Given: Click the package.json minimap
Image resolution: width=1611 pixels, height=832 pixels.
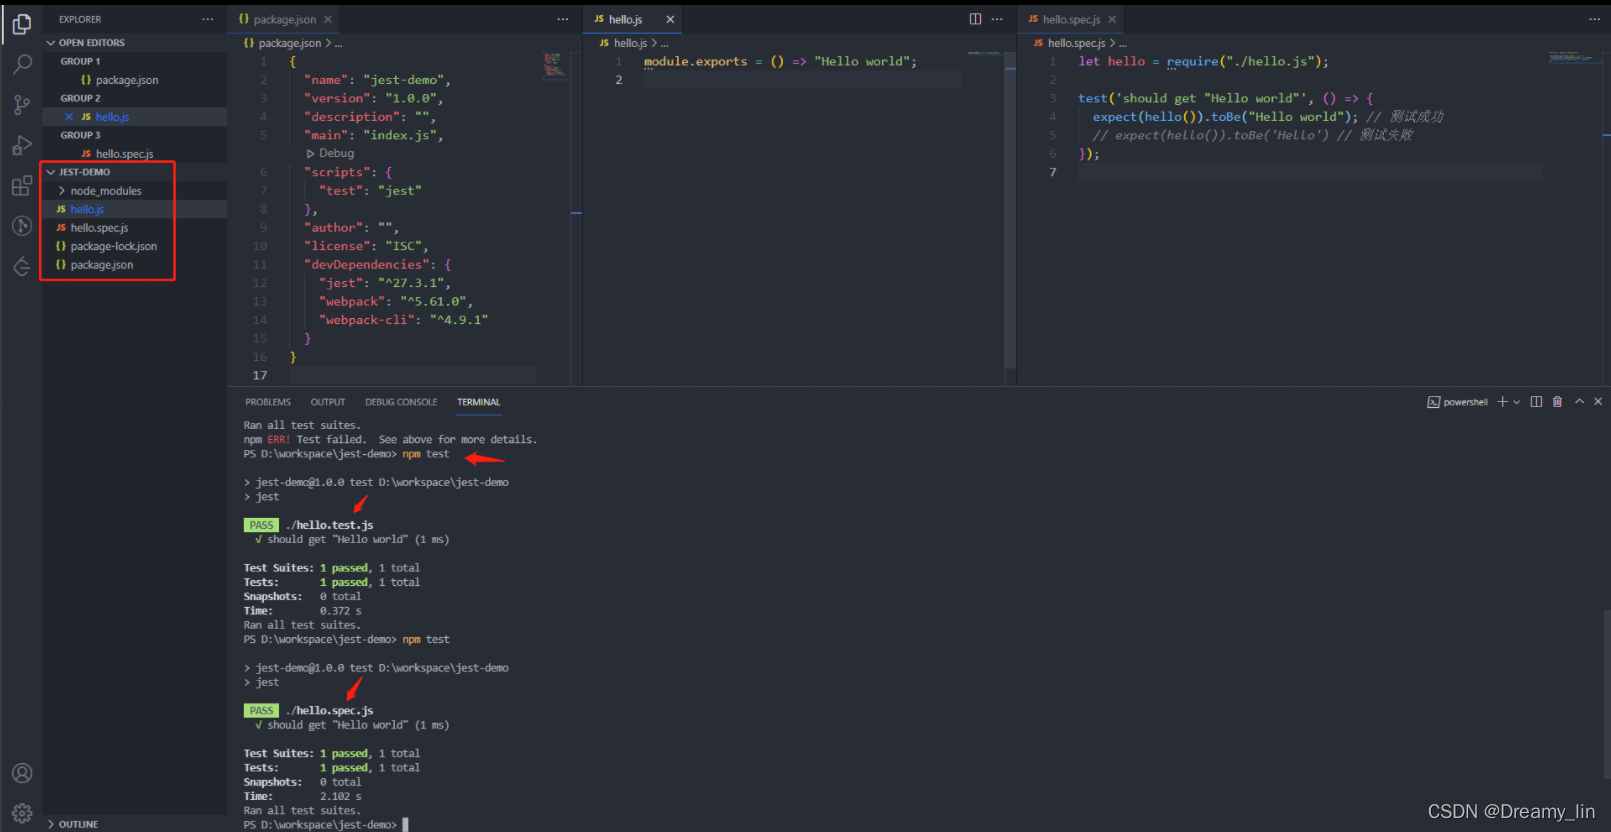Looking at the screenshot, I should click(555, 65).
